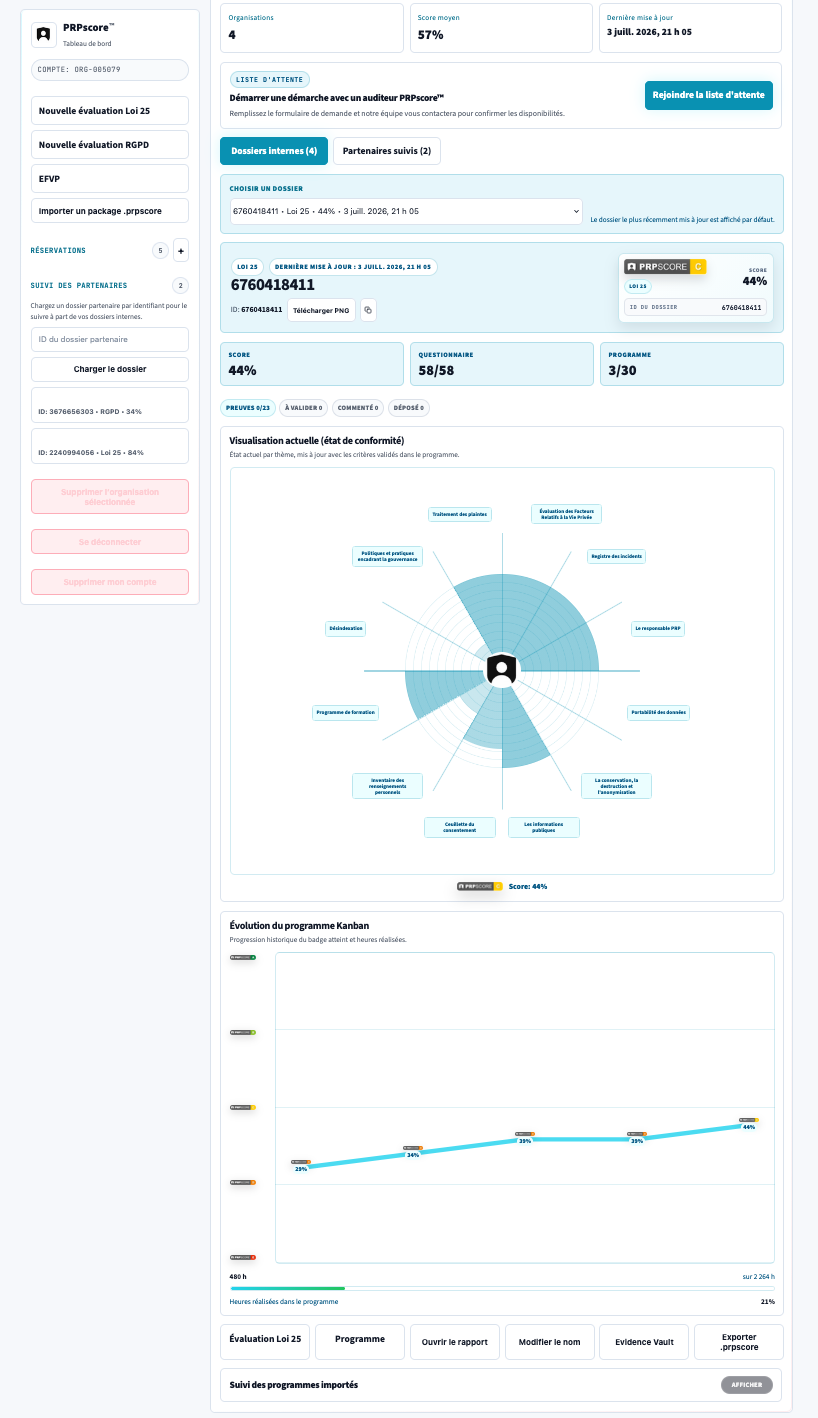Click Importer un package .prpscore
This screenshot has width=818, height=1418.
pyautogui.click(x=110, y=212)
